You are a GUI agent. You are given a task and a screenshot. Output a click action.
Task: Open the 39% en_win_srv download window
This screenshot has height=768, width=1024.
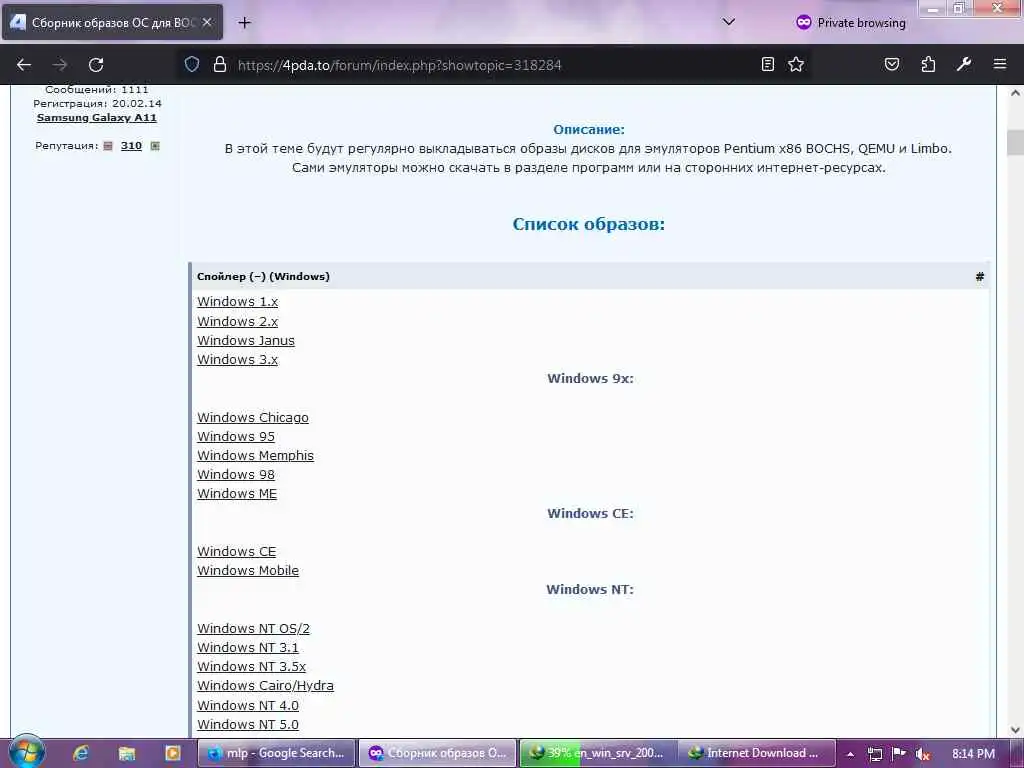point(598,753)
